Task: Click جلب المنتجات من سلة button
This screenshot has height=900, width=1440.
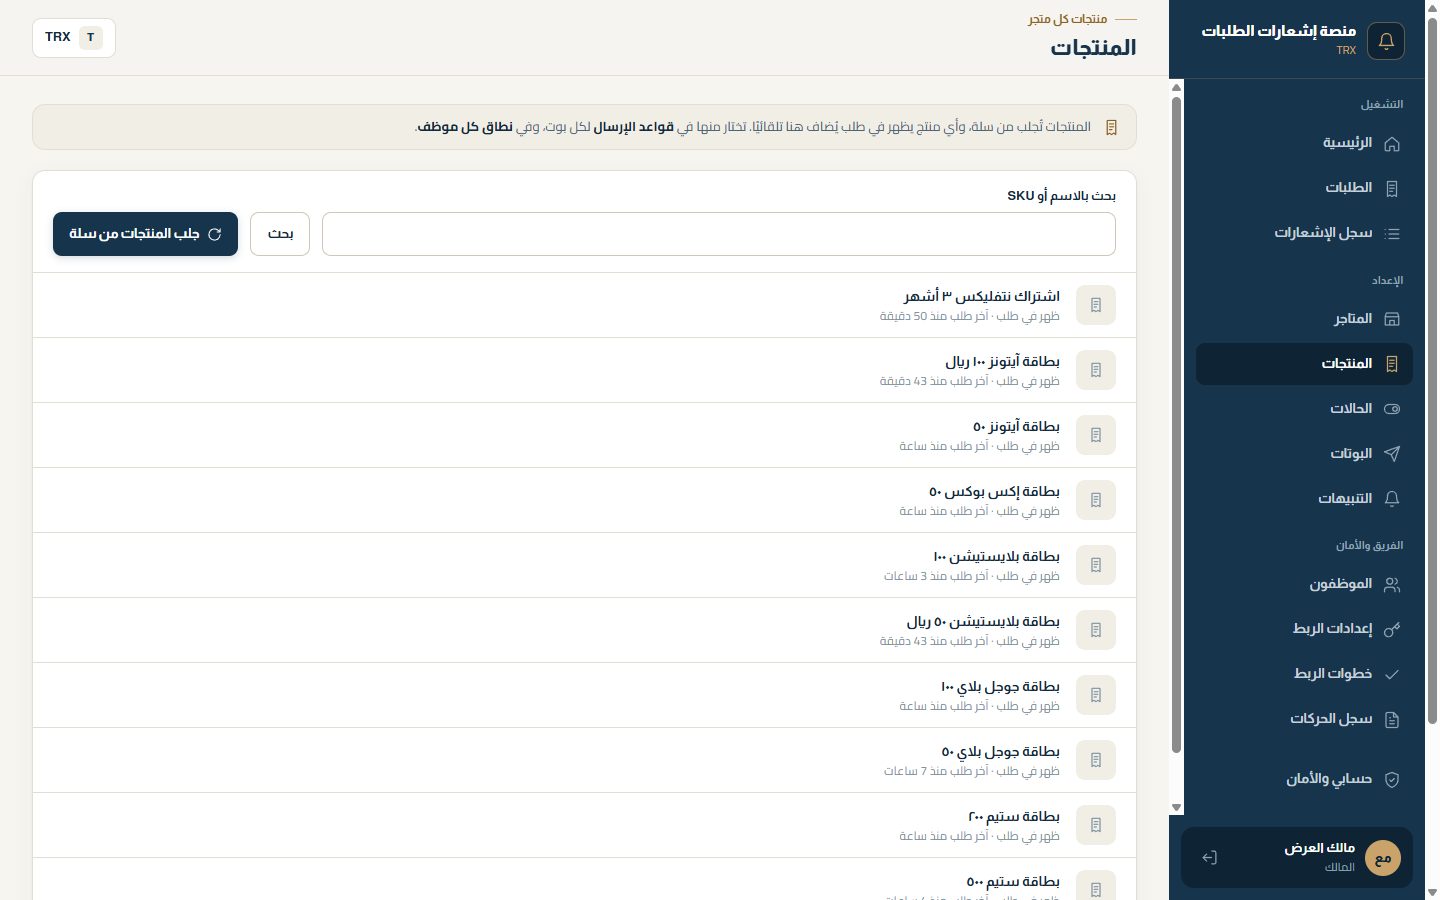Action: [x=145, y=234]
